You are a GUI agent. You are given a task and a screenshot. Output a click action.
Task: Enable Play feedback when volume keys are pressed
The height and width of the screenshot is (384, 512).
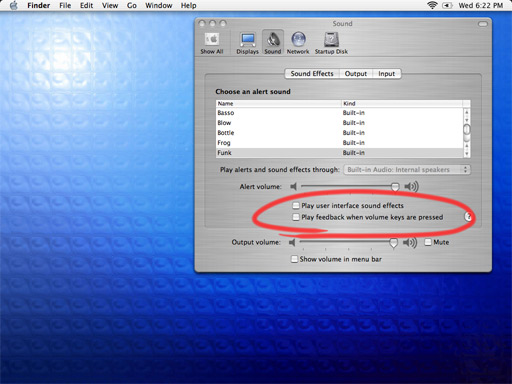pos(296,217)
